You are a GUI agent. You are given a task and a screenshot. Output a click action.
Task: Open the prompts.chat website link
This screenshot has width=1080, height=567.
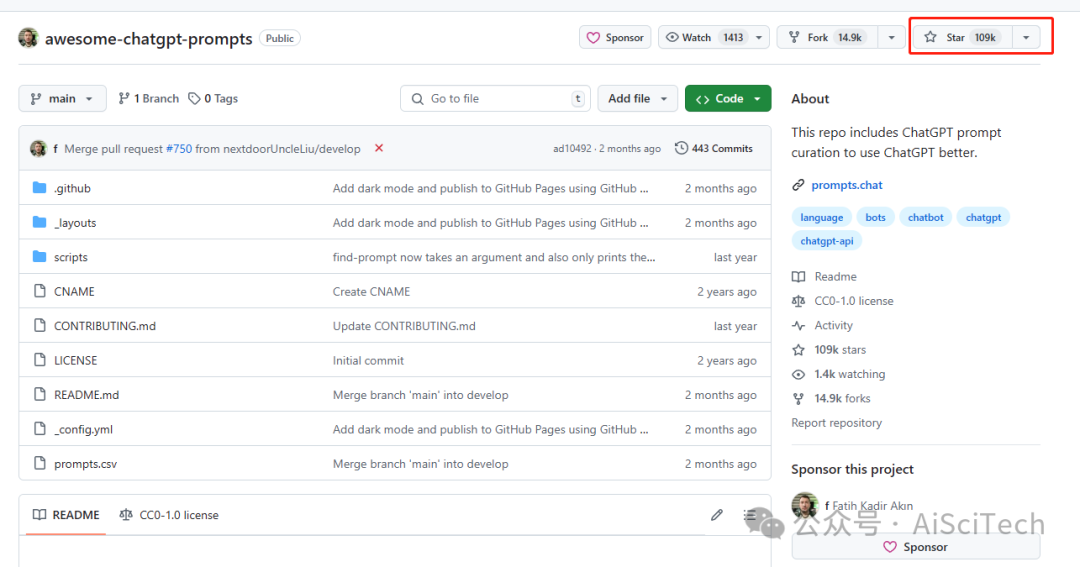click(x=846, y=185)
